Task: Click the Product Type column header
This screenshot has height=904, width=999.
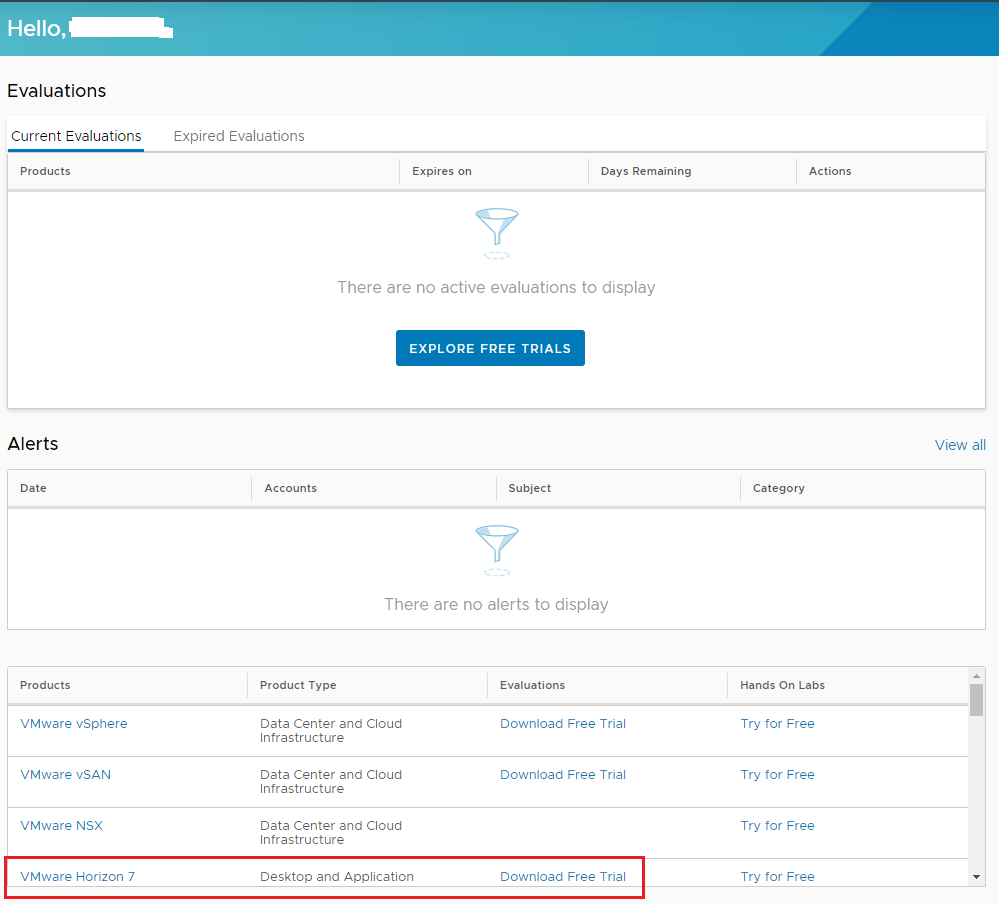Action: pos(298,685)
